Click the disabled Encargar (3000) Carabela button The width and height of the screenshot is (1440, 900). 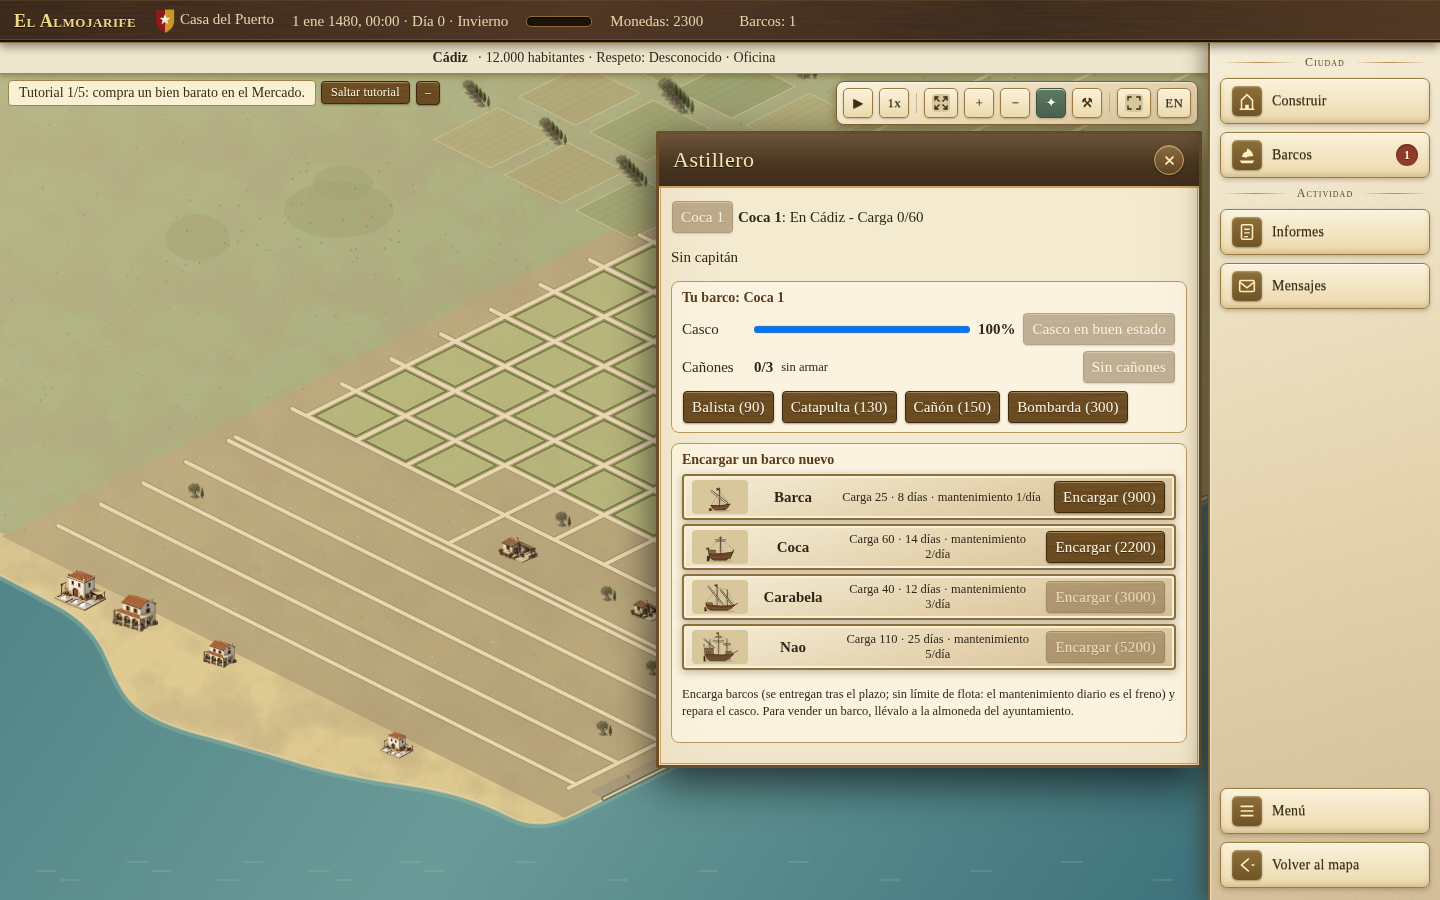1105,597
